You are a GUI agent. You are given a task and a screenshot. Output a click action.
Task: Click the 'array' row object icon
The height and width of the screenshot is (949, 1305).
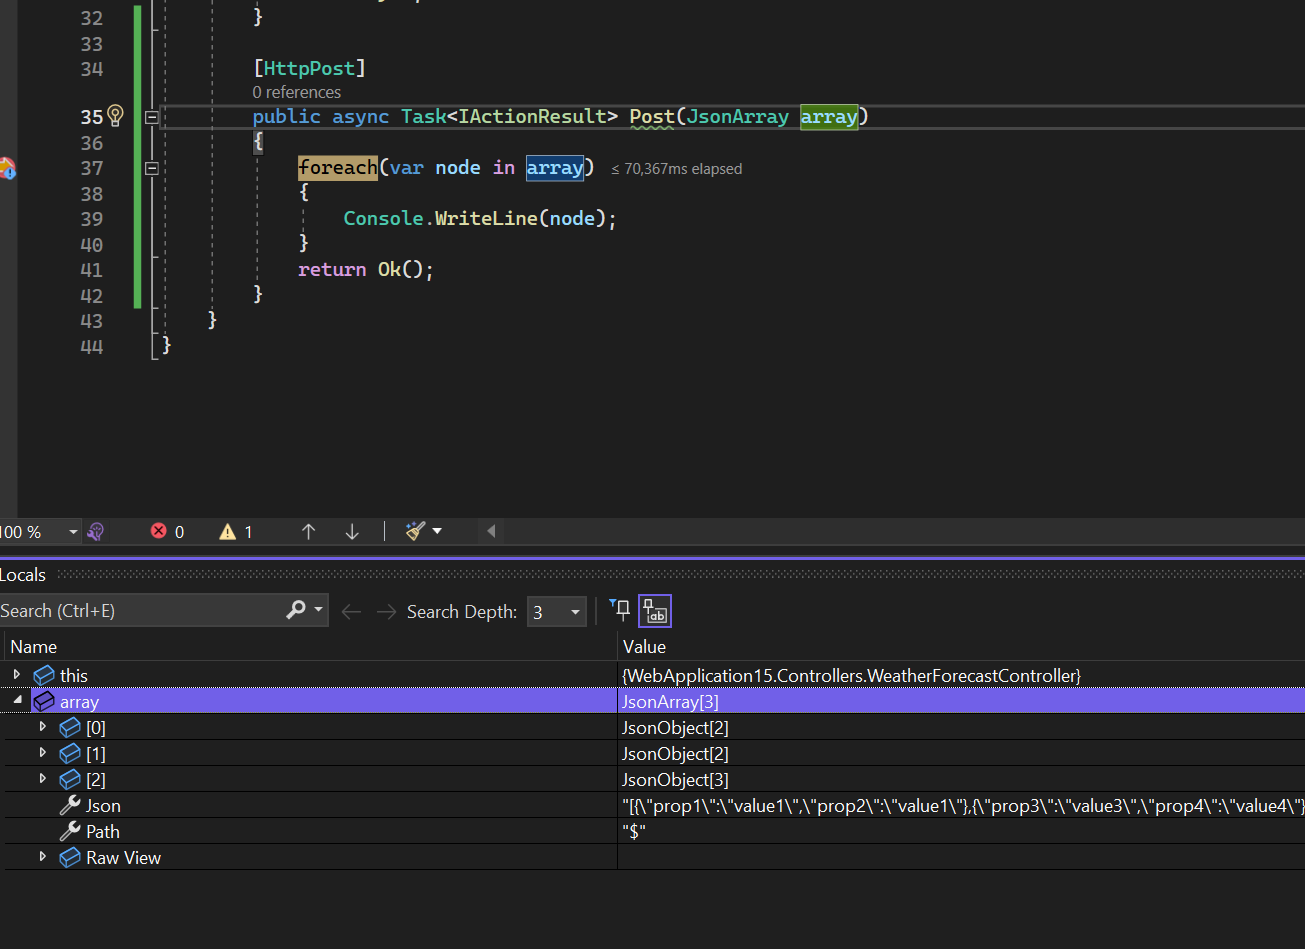44,702
